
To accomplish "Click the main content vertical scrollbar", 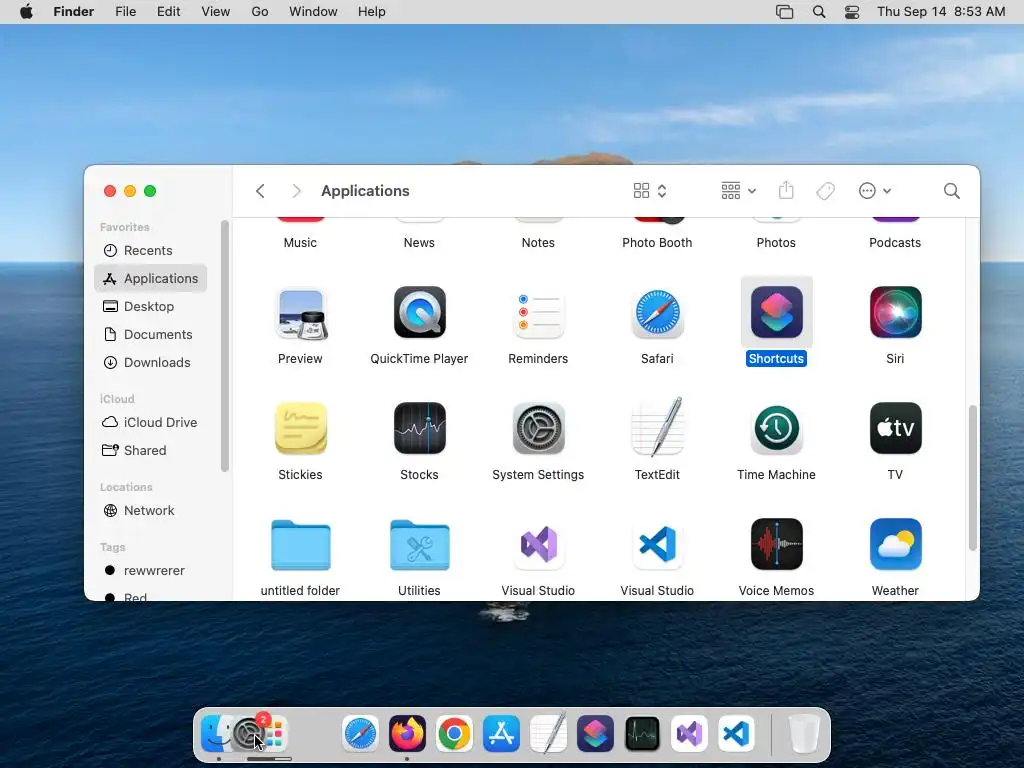I will (972, 478).
